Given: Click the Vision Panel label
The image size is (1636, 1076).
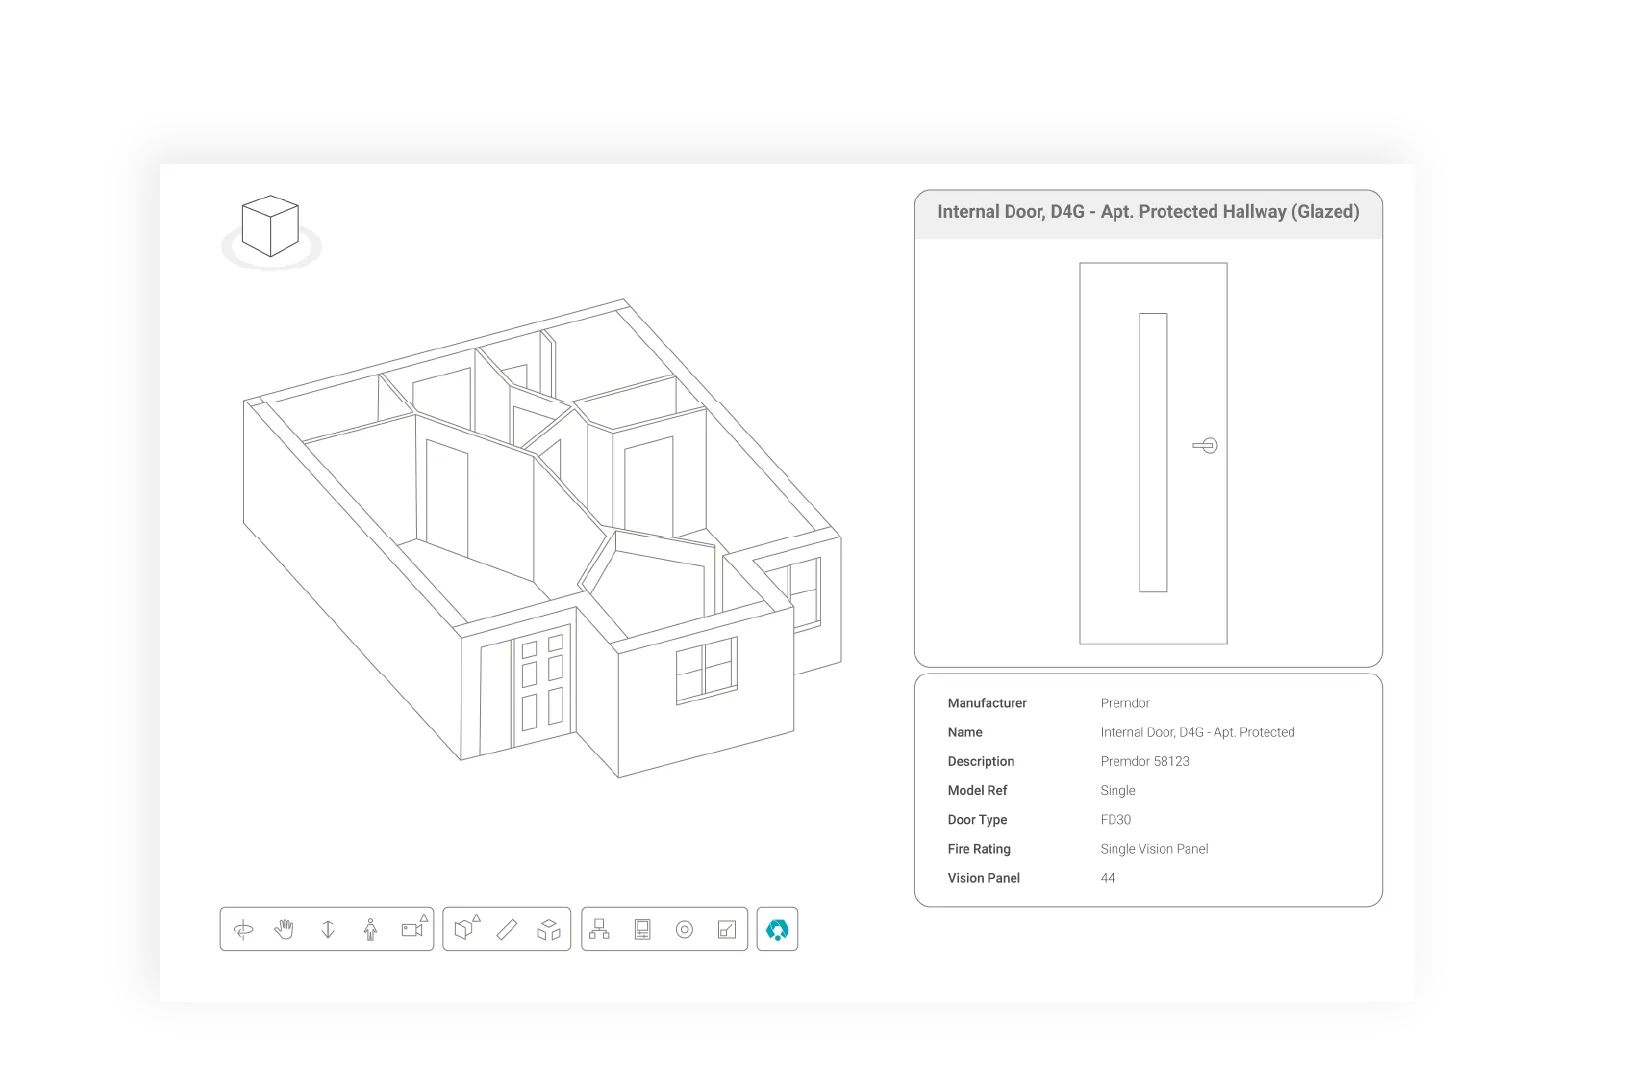Looking at the screenshot, I should (x=984, y=878).
